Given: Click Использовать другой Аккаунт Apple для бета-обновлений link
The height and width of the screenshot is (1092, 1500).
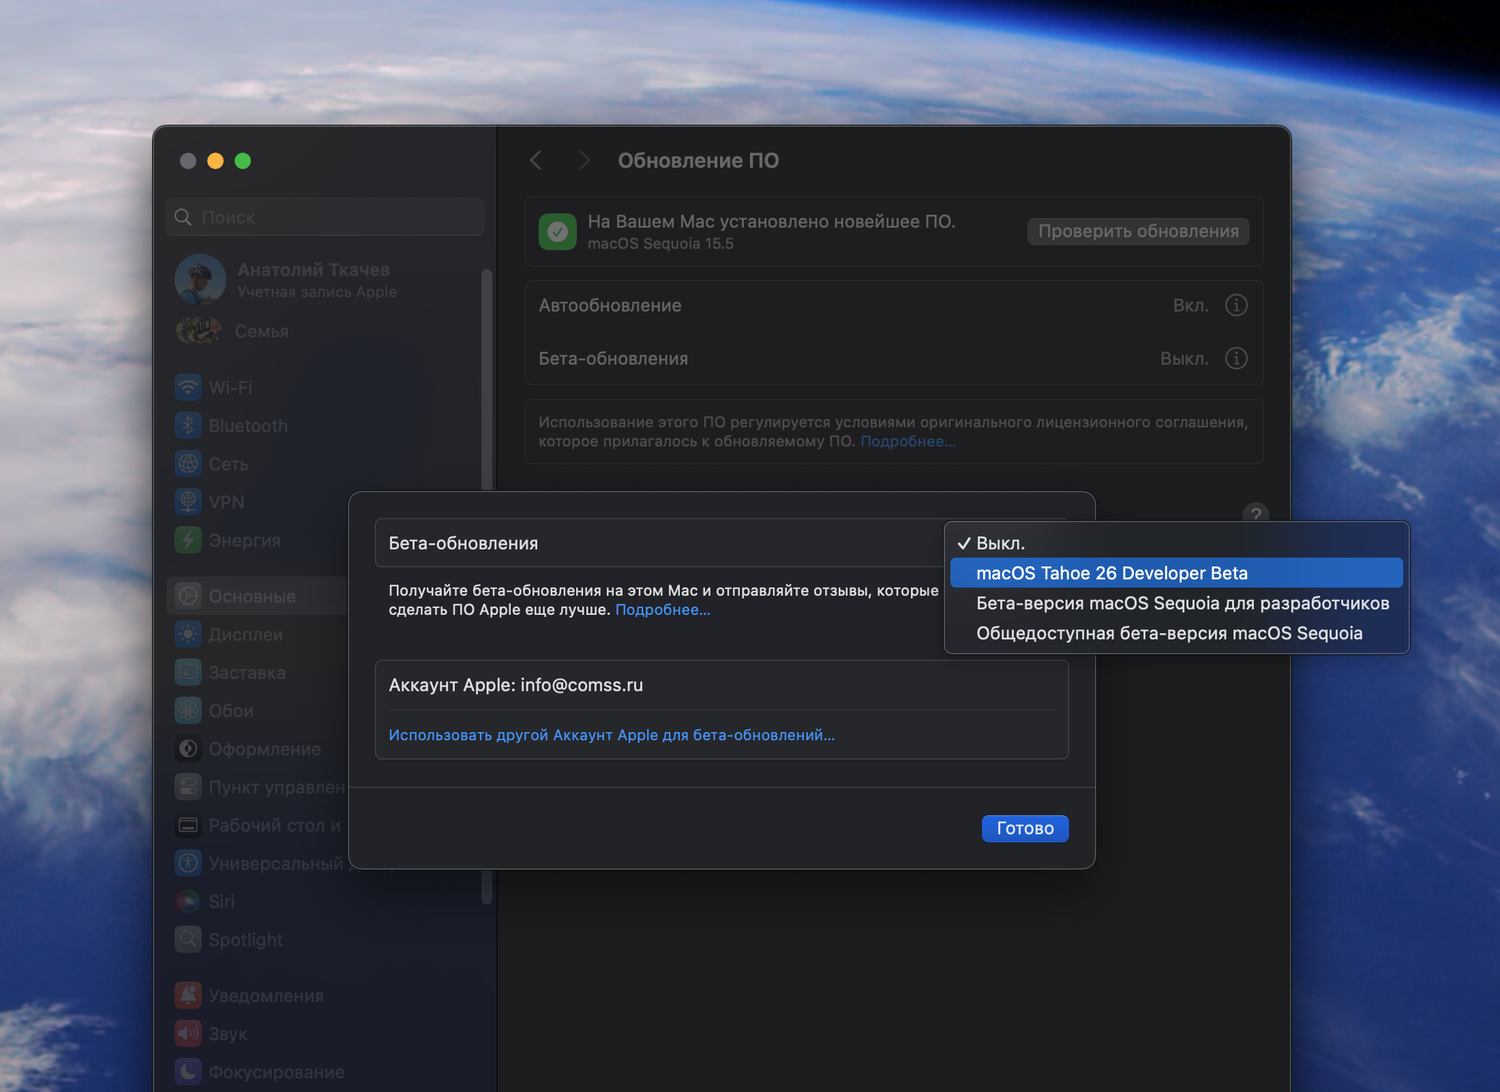Looking at the screenshot, I should [611, 735].
